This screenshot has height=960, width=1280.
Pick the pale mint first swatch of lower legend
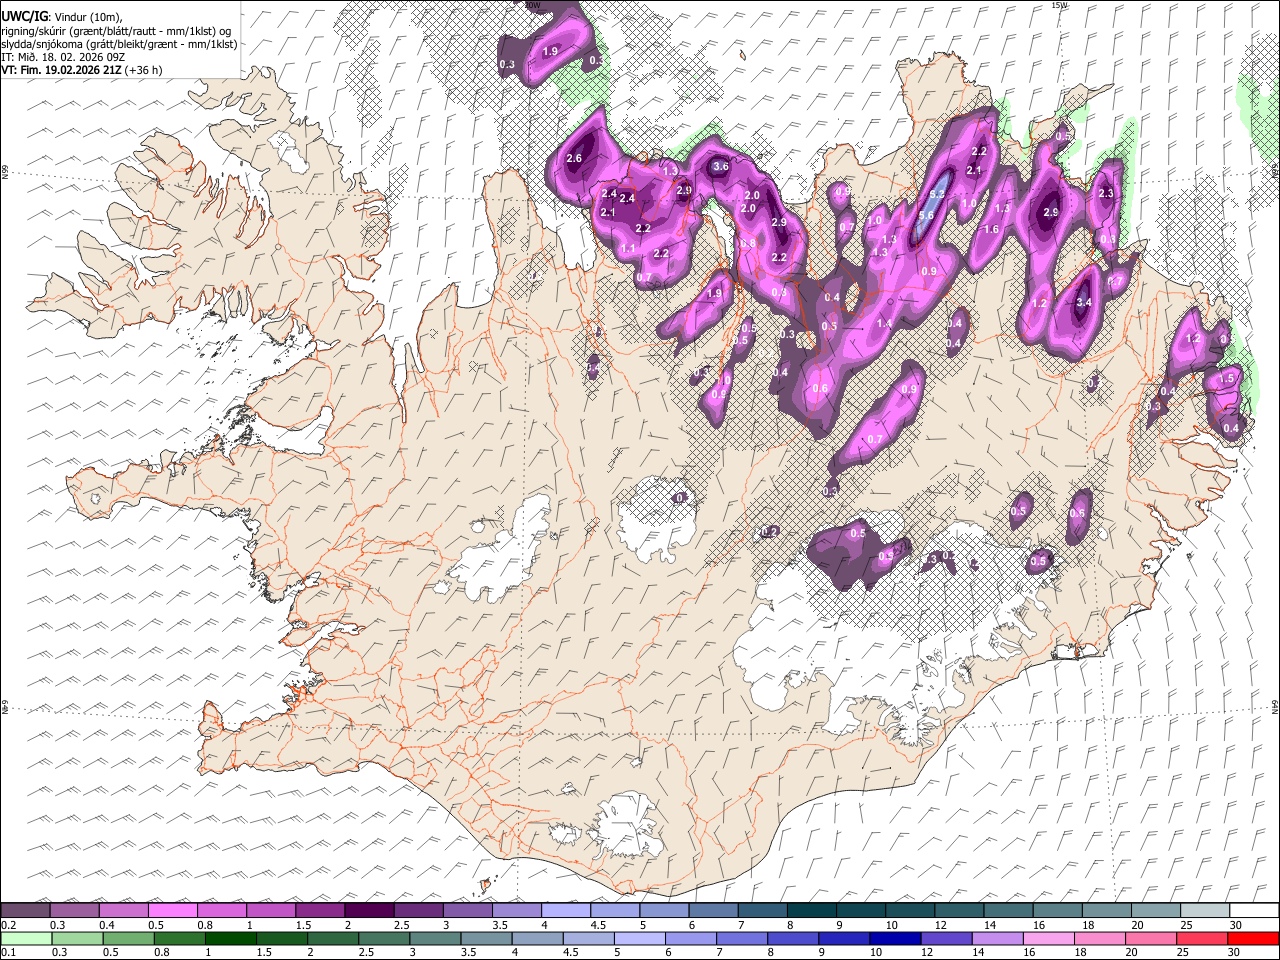pyautogui.click(x=26, y=938)
